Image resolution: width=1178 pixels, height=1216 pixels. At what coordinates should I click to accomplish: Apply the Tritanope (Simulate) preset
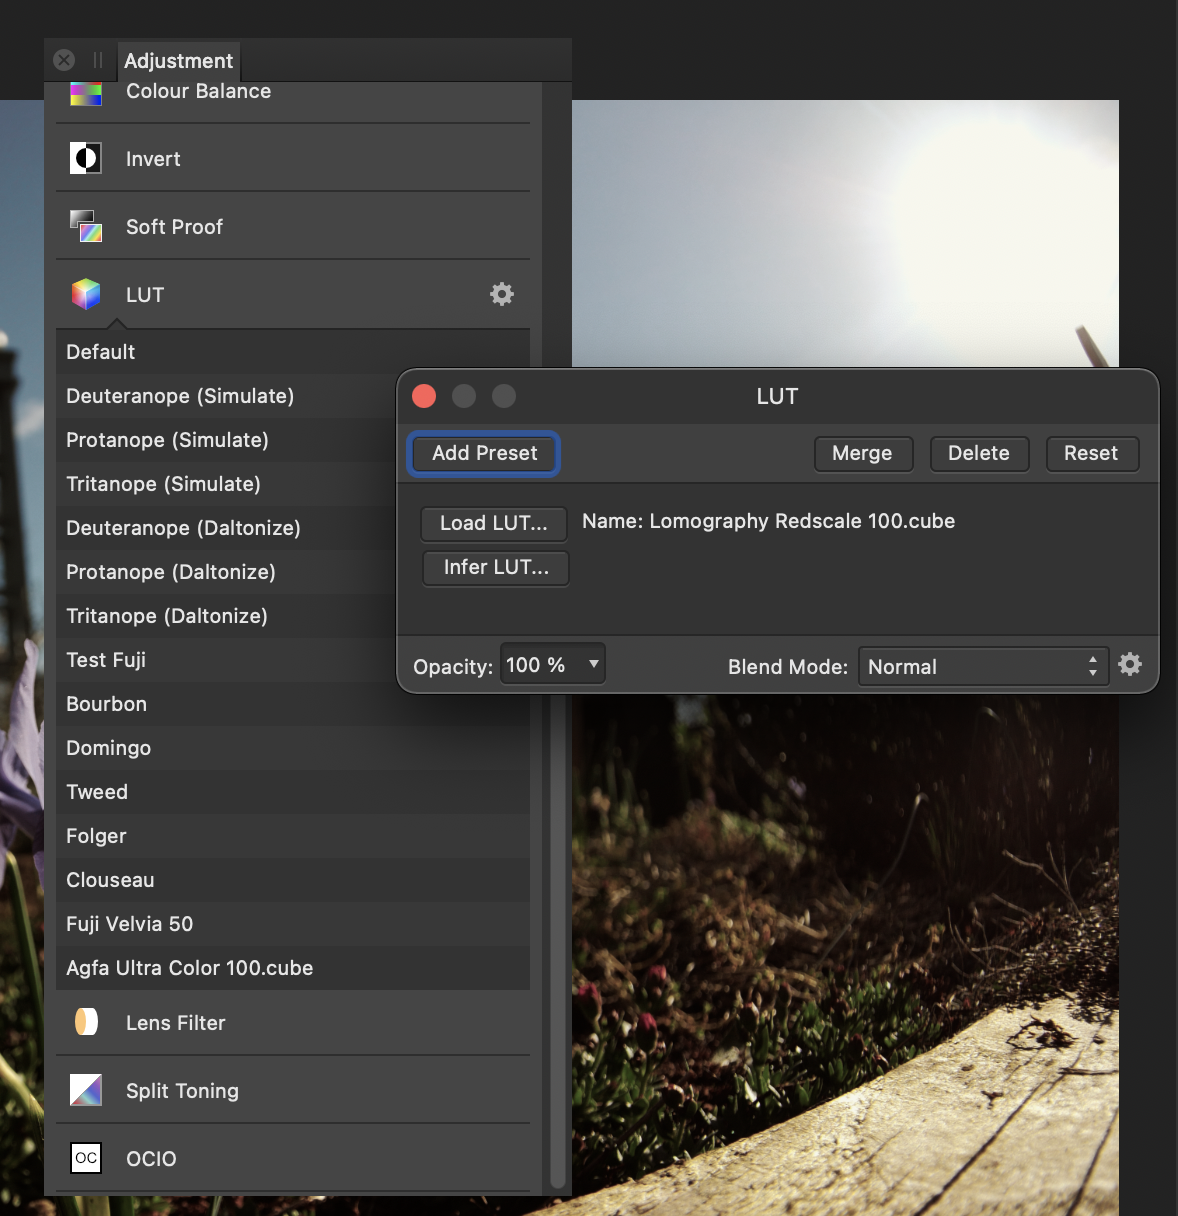click(226, 484)
